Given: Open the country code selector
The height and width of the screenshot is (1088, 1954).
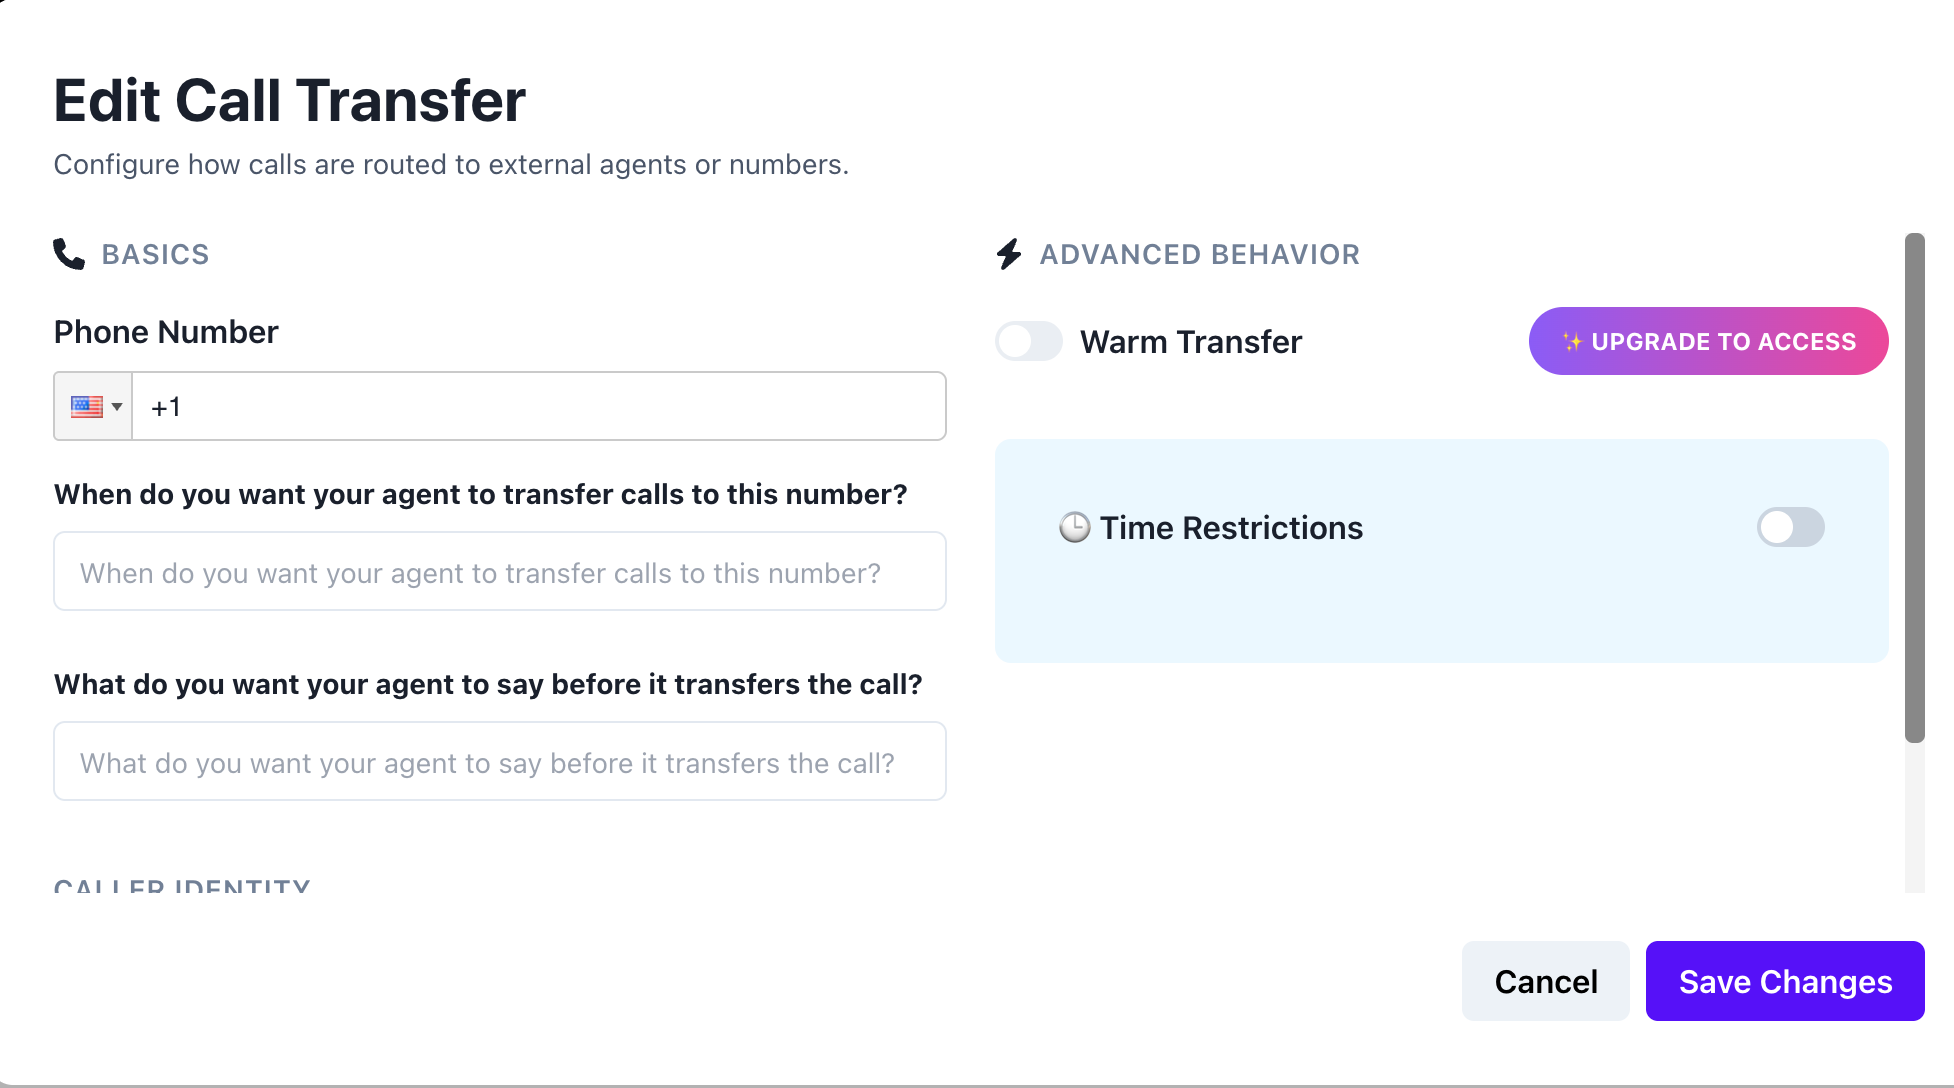Looking at the screenshot, I should click(x=93, y=406).
